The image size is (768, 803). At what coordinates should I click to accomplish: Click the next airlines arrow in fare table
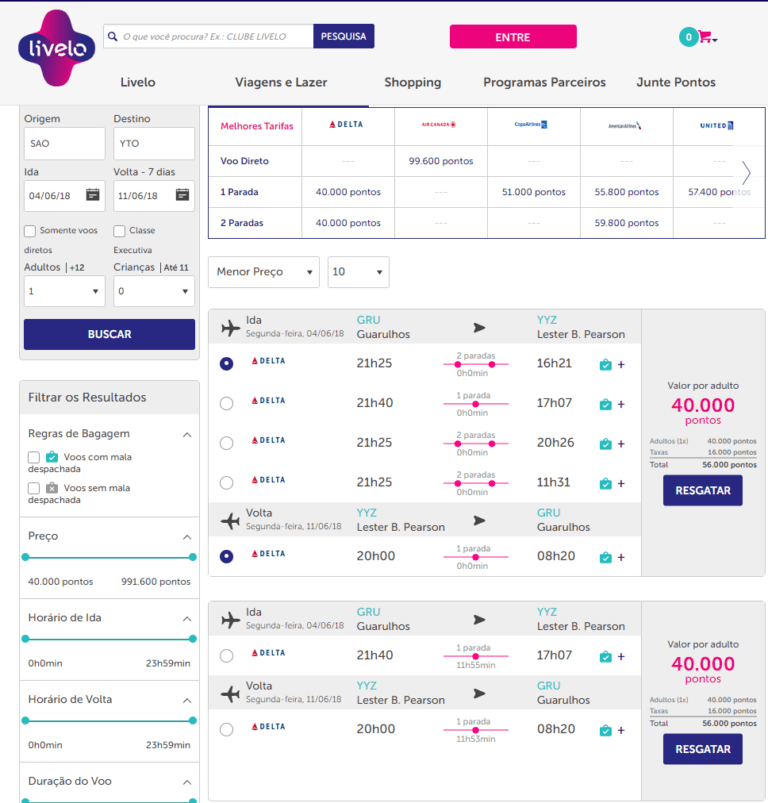tap(746, 173)
